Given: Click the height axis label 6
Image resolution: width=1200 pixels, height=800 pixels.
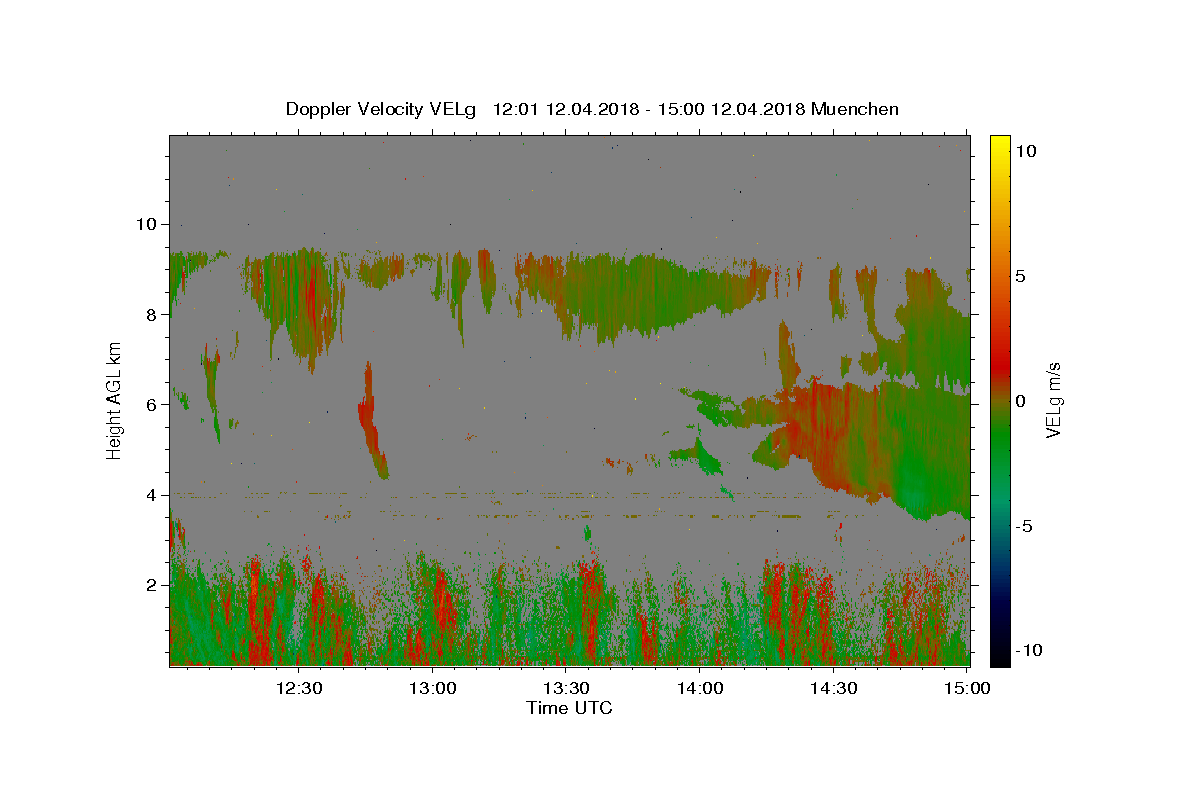Looking at the screenshot, I should [152, 404].
